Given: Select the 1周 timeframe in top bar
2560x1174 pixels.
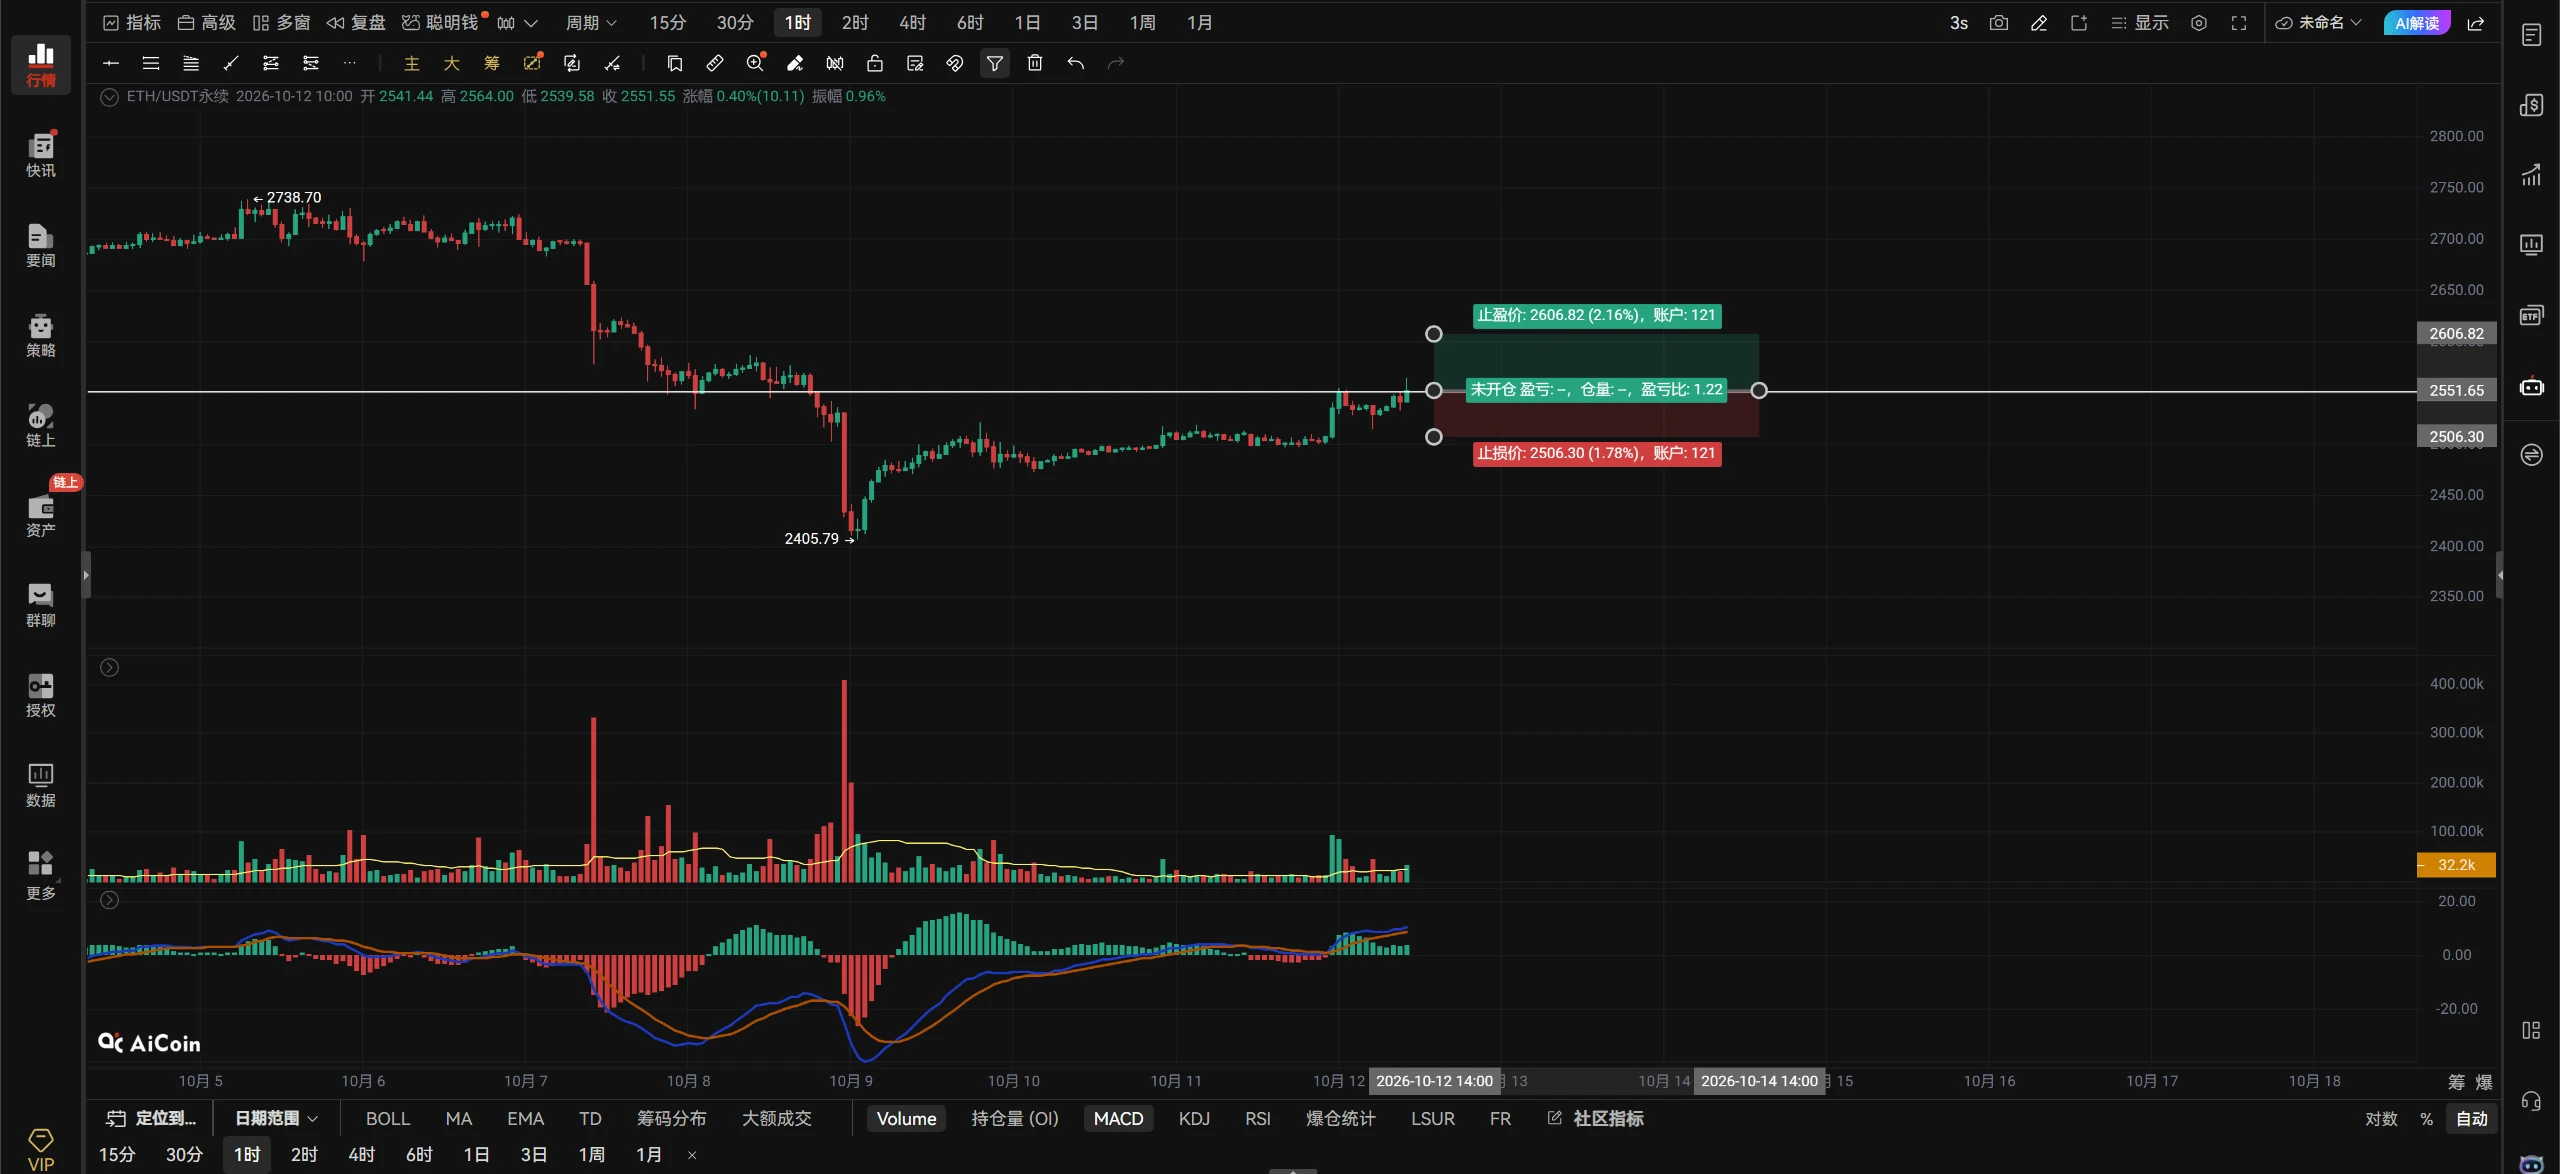Looking at the screenshot, I should click(1142, 23).
